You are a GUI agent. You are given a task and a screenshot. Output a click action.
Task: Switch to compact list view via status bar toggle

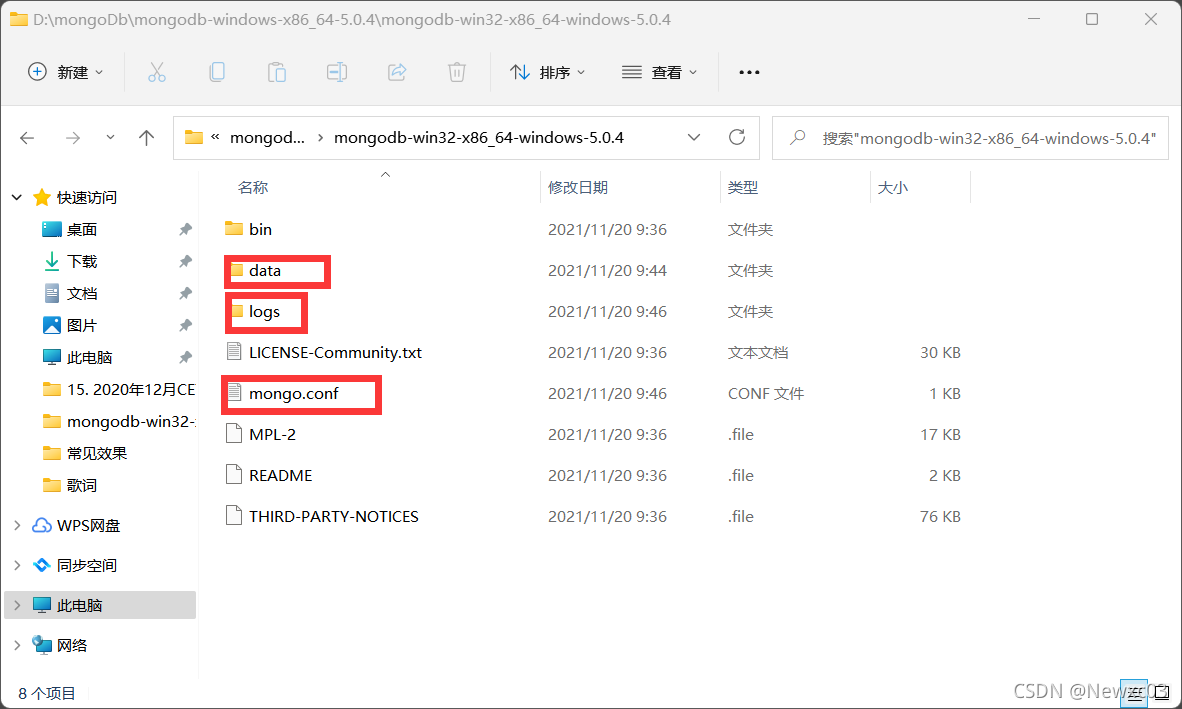(x=1134, y=693)
